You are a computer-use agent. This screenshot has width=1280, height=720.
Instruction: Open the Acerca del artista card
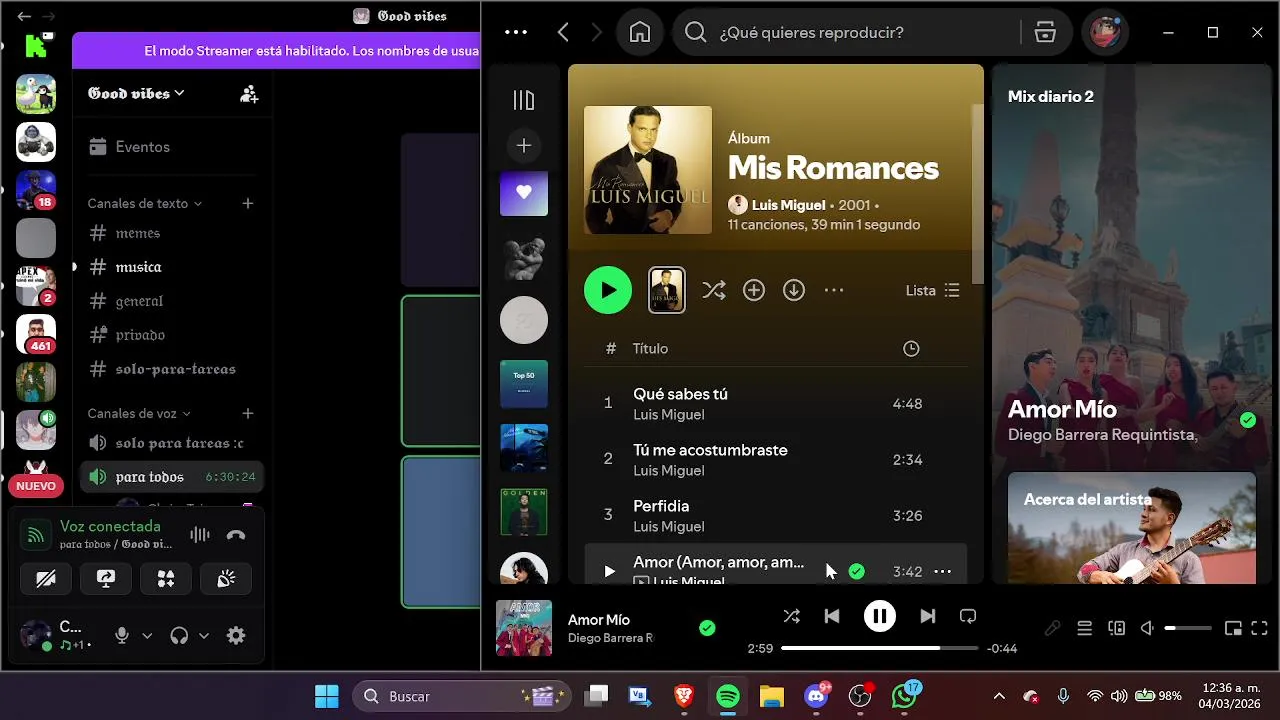[1132, 528]
